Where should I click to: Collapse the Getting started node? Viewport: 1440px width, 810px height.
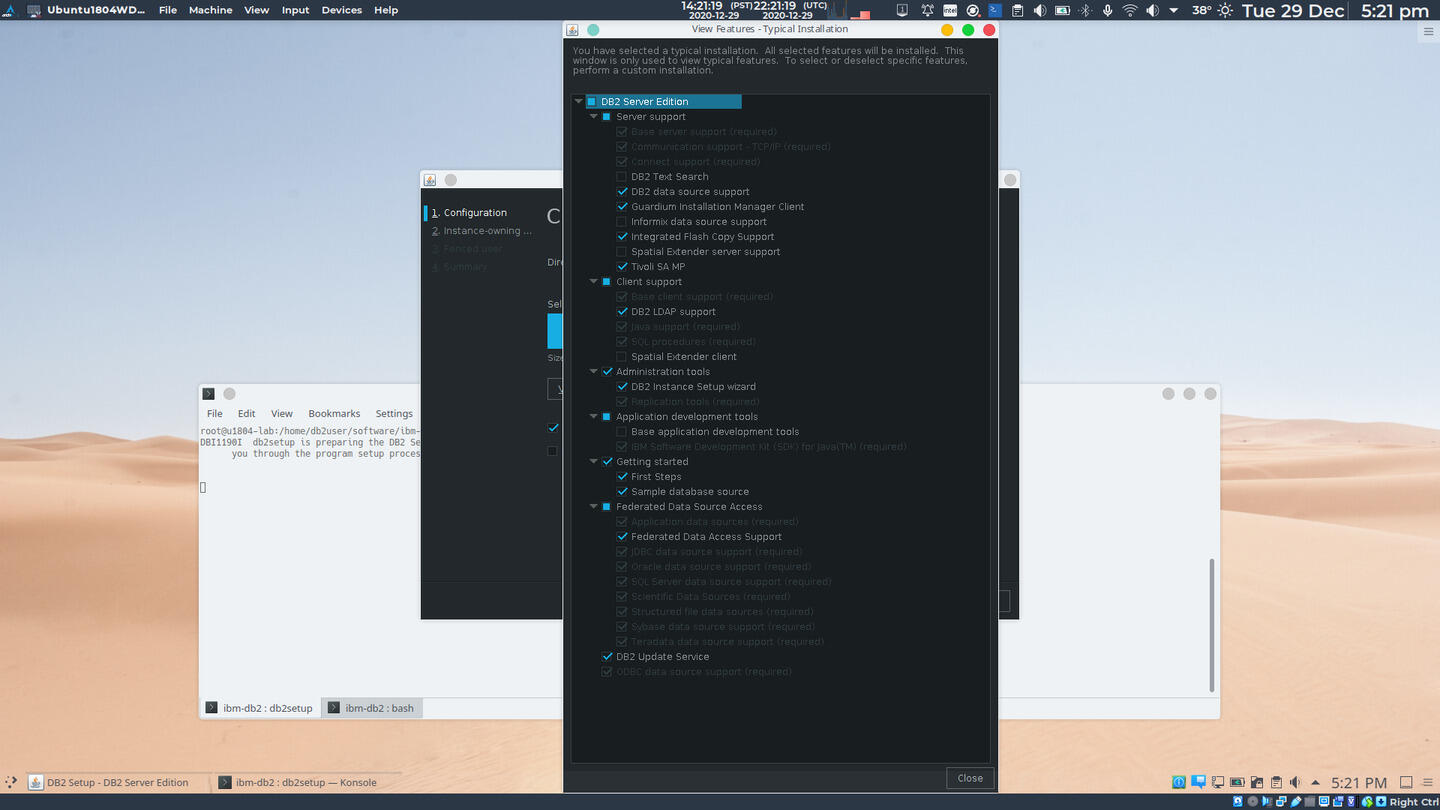(x=593, y=462)
